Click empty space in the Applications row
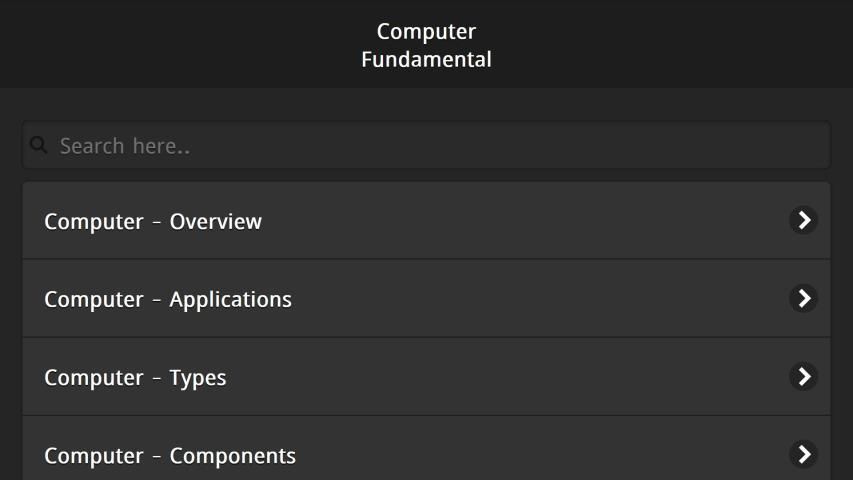The image size is (853, 480). [x=540, y=300]
